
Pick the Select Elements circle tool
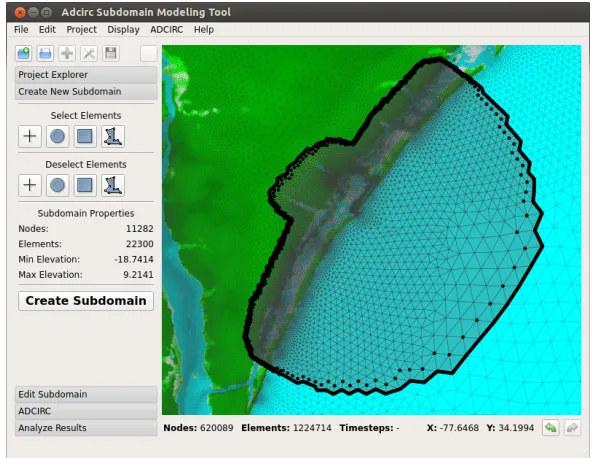coord(57,136)
